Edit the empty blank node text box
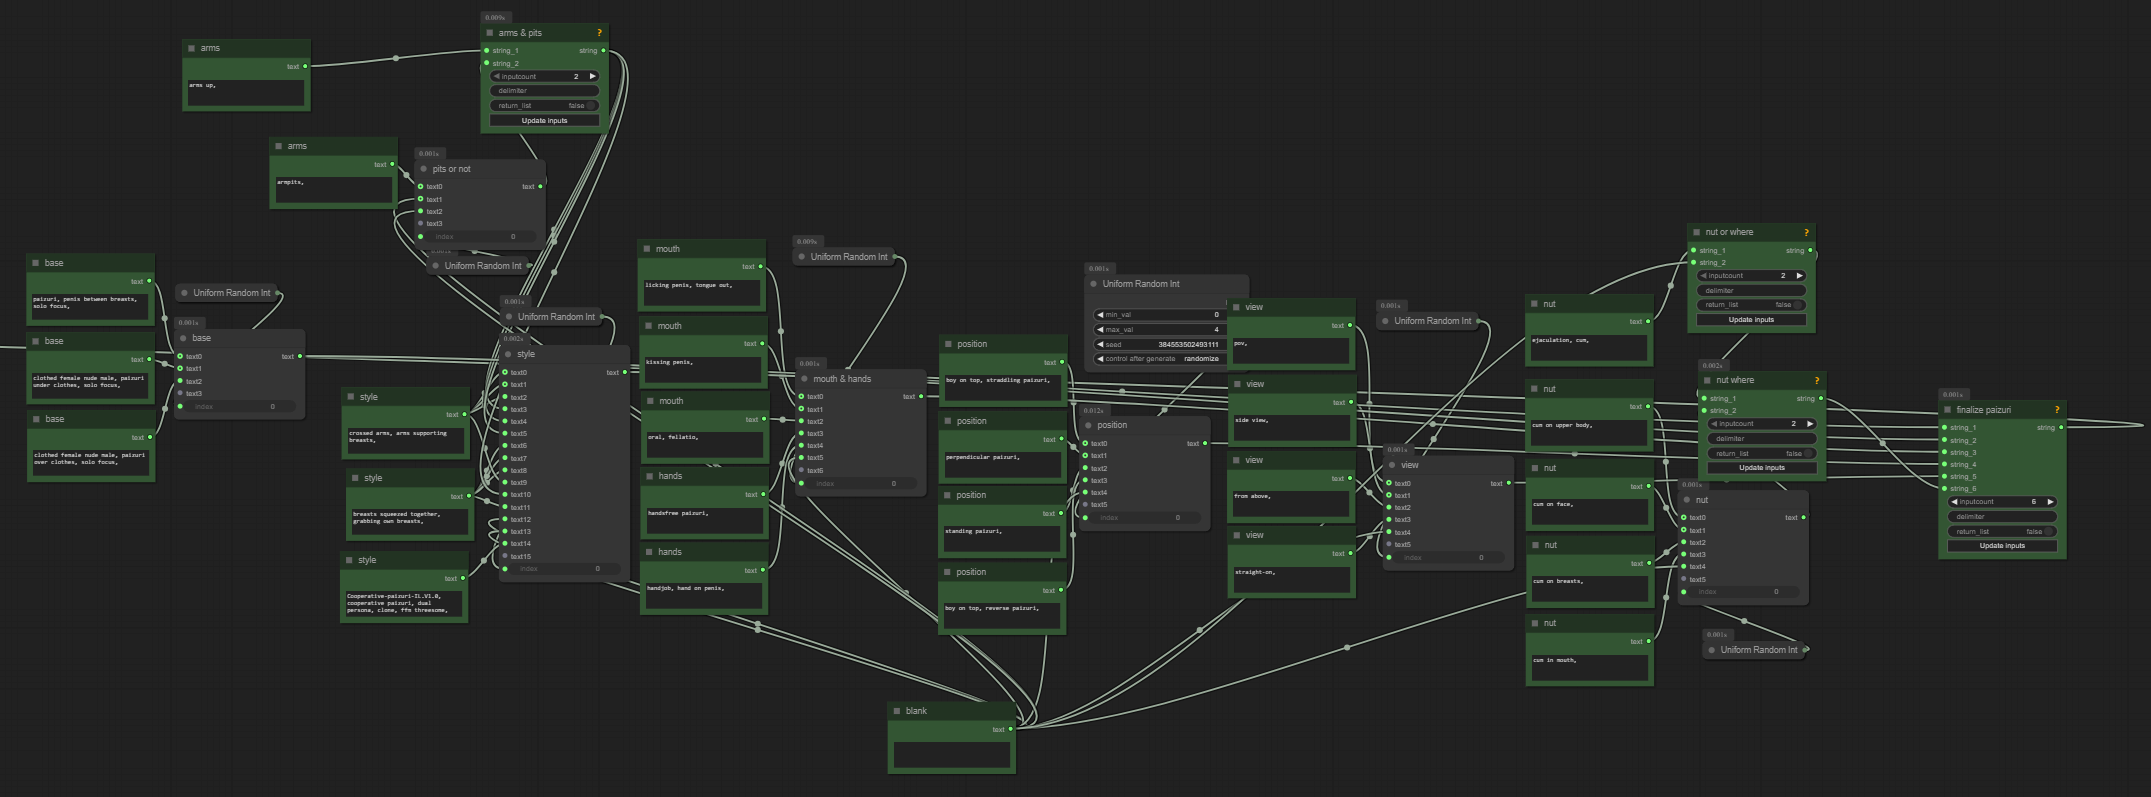The image size is (2151, 797). (x=951, y=755)
